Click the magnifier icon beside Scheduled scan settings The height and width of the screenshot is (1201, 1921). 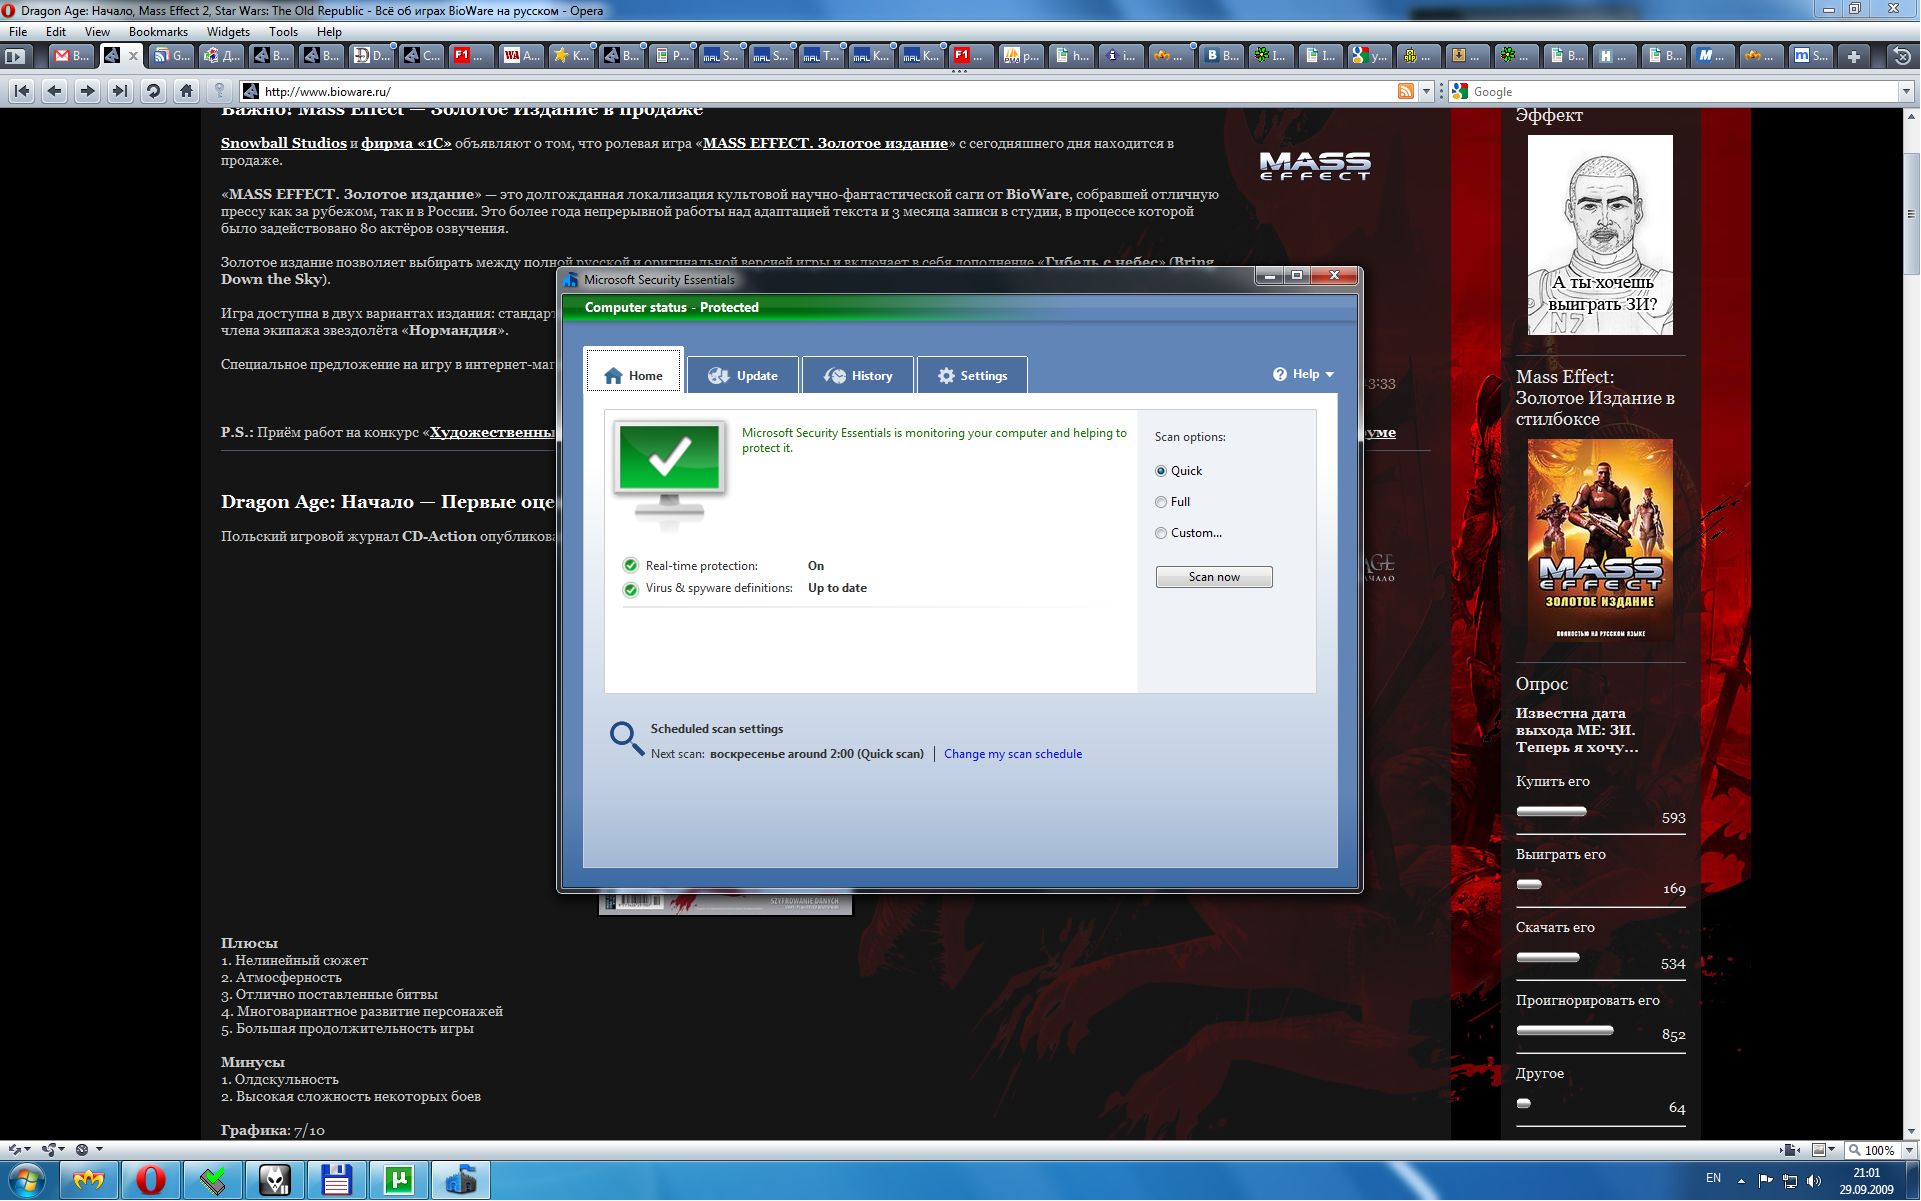coord(627,739)
